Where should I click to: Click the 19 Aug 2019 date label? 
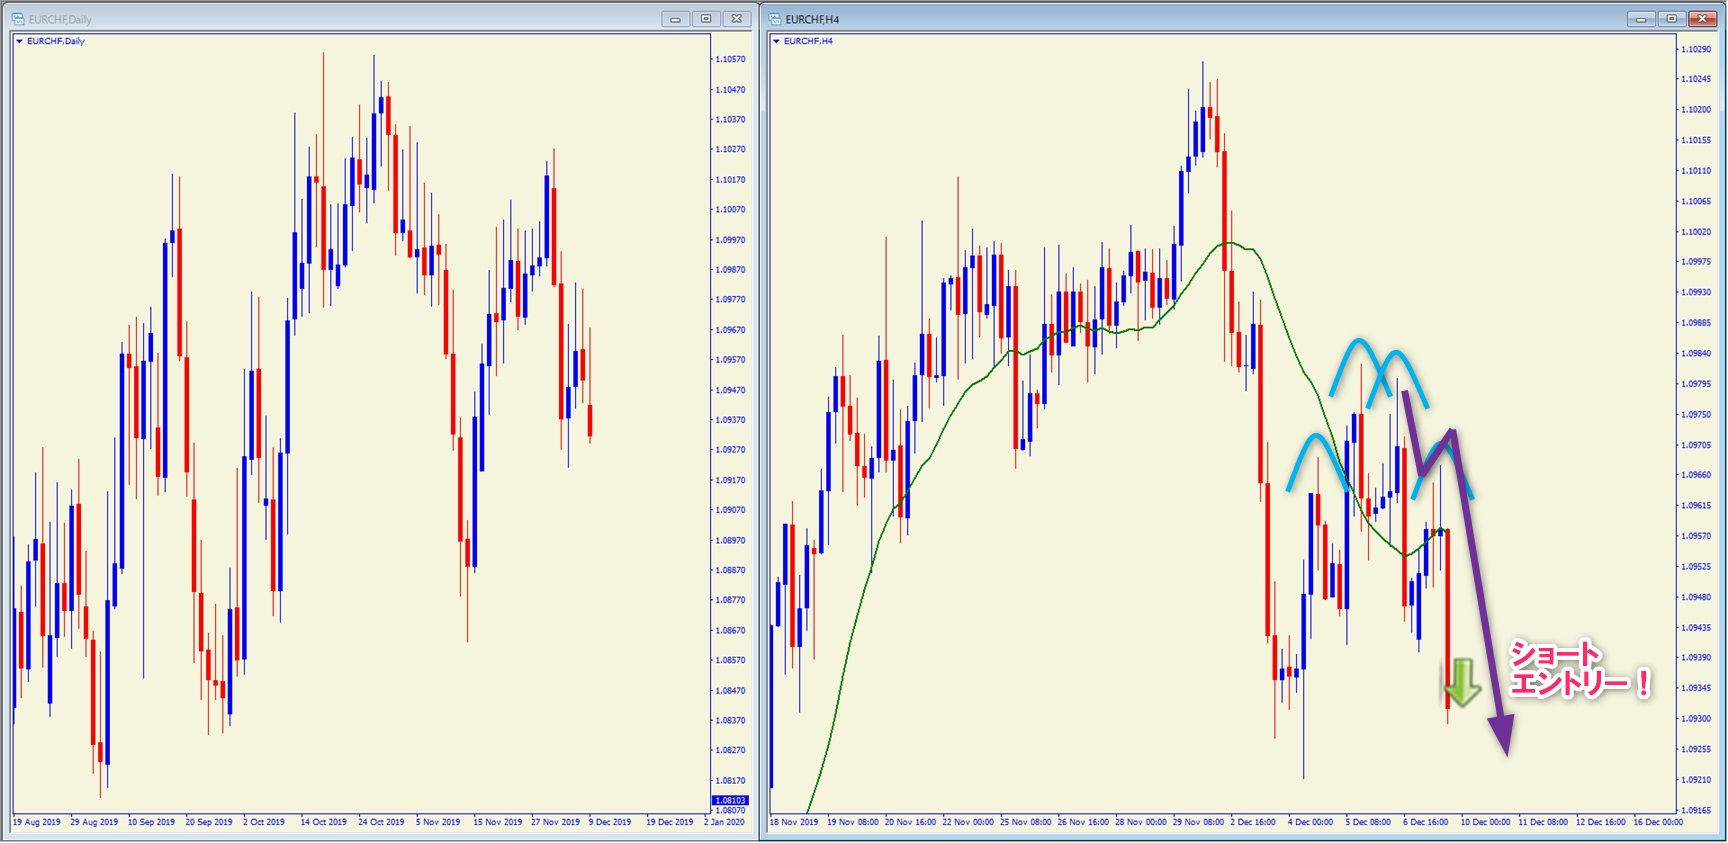tap(37, 823)
